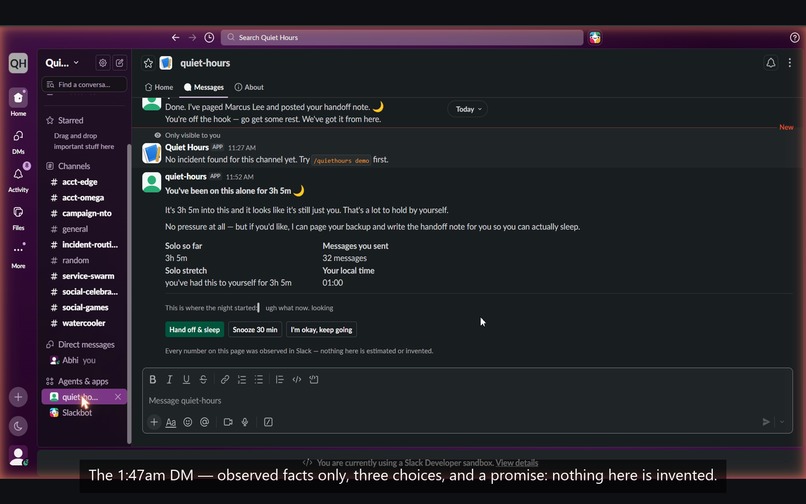Star the quiet-hours conversation
The width and height of the screenshot is (806, 504).
pyautogui.click(x=148, y=63)
